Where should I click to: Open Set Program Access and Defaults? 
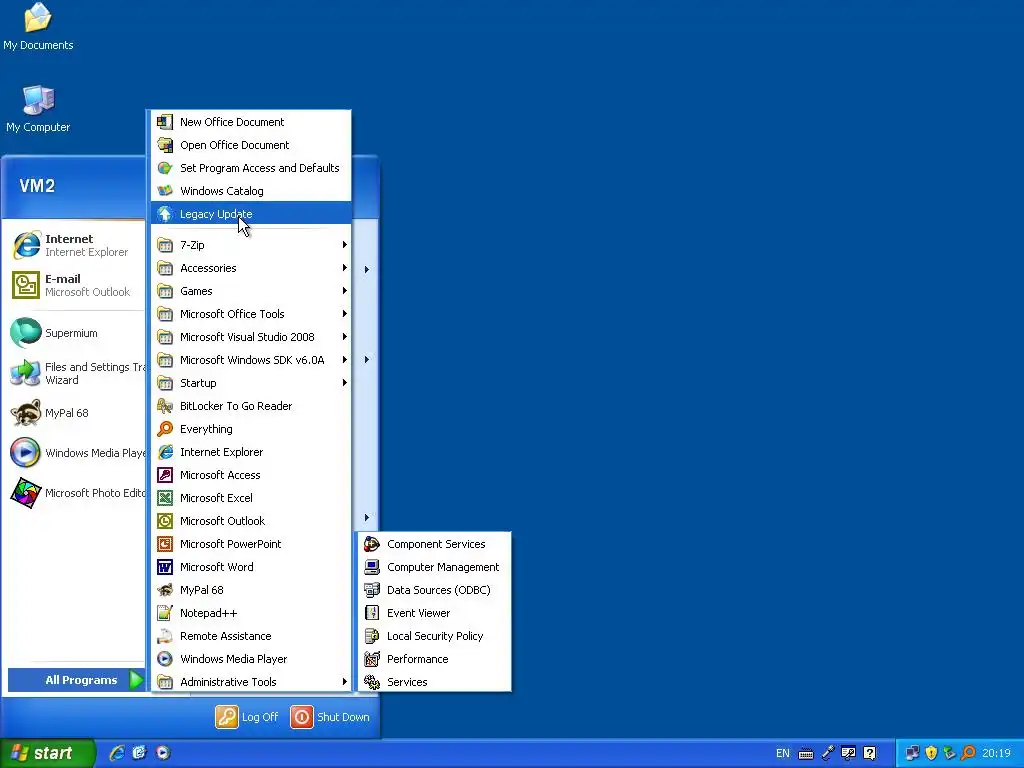click(251, 168)
